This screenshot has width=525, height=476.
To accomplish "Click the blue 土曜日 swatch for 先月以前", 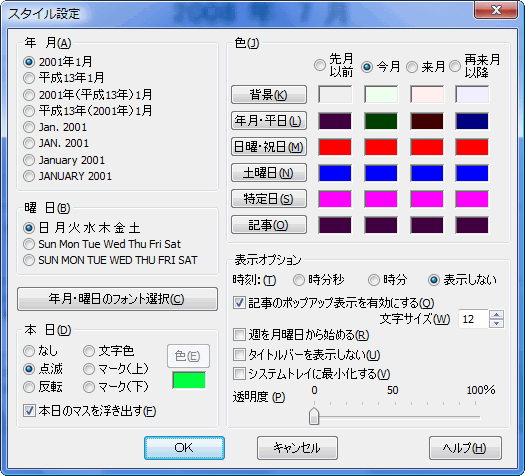I will click(335, 173).
